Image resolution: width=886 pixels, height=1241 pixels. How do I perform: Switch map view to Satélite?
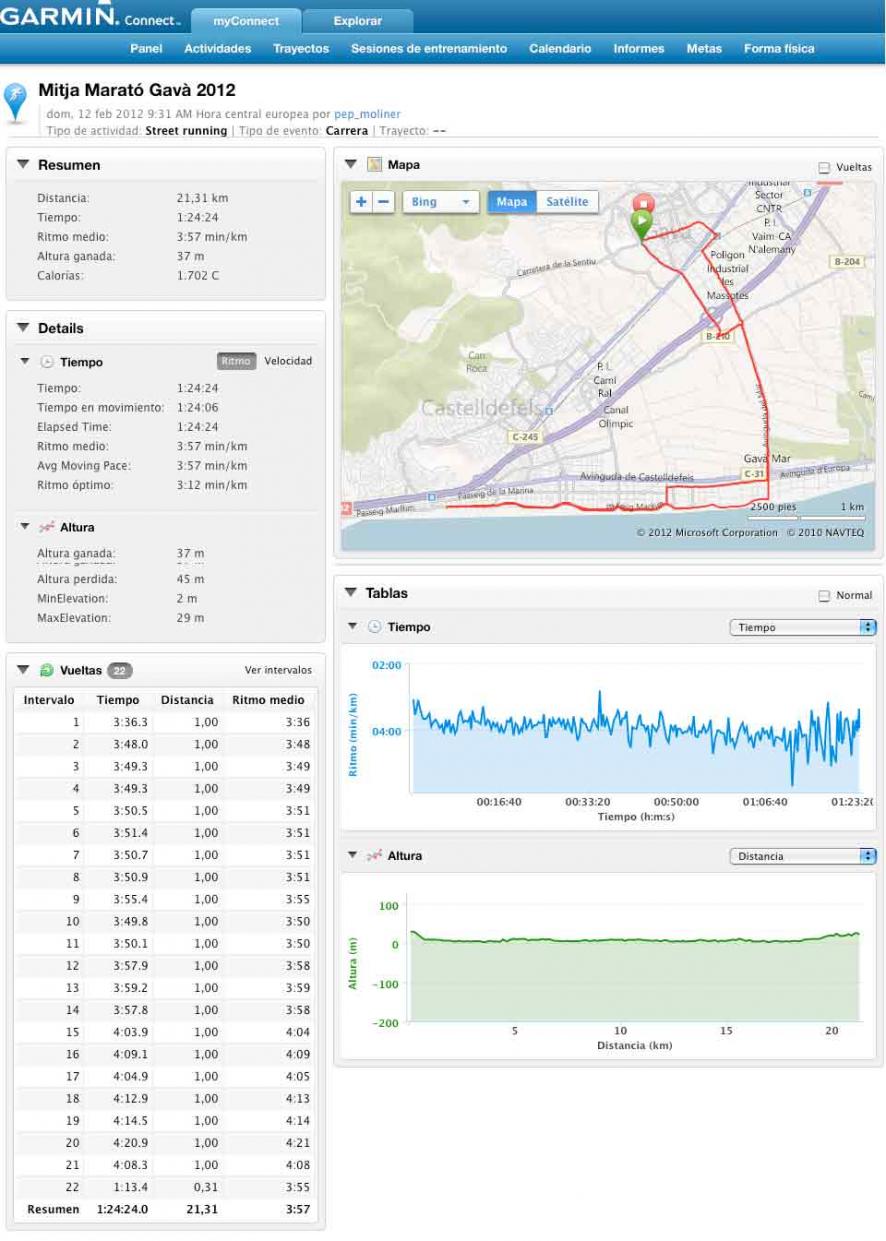pyautogui.click(x=567, y=202)
